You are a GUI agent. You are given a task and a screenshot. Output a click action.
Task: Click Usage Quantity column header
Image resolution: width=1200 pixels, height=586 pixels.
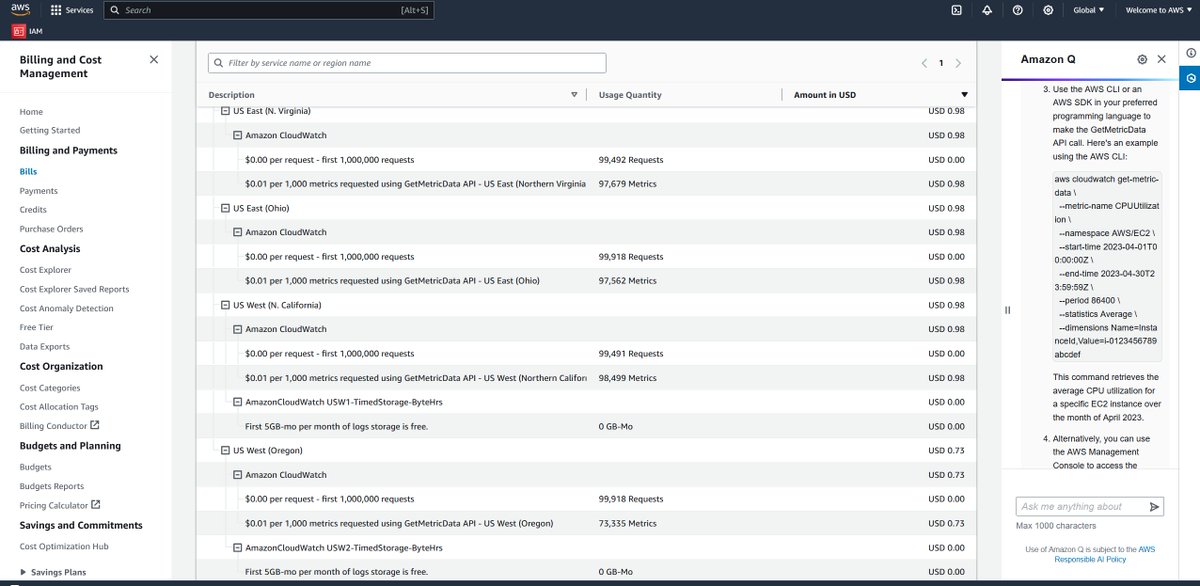[x=630, y=95]
